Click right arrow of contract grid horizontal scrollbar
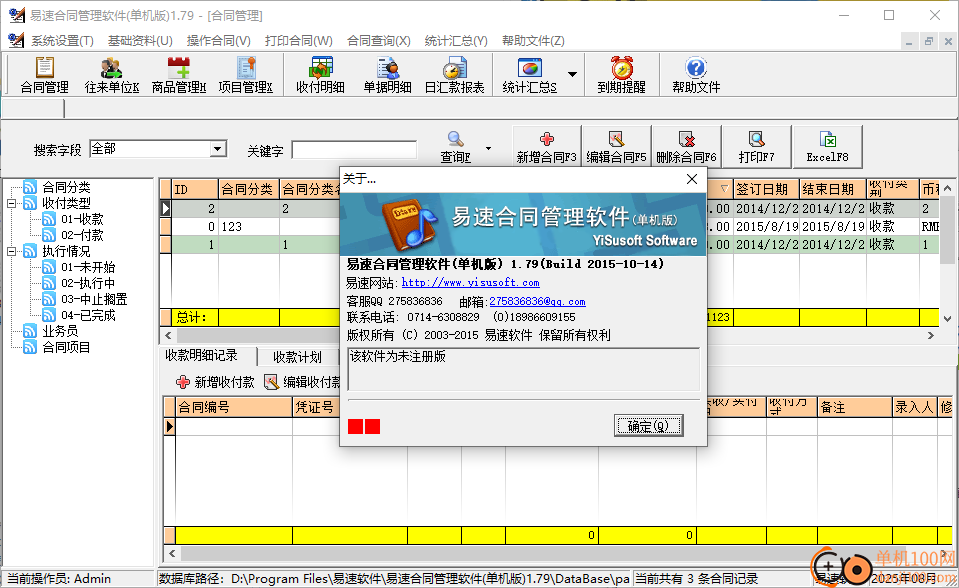This screenshot has width=959, height=588. 931,335
